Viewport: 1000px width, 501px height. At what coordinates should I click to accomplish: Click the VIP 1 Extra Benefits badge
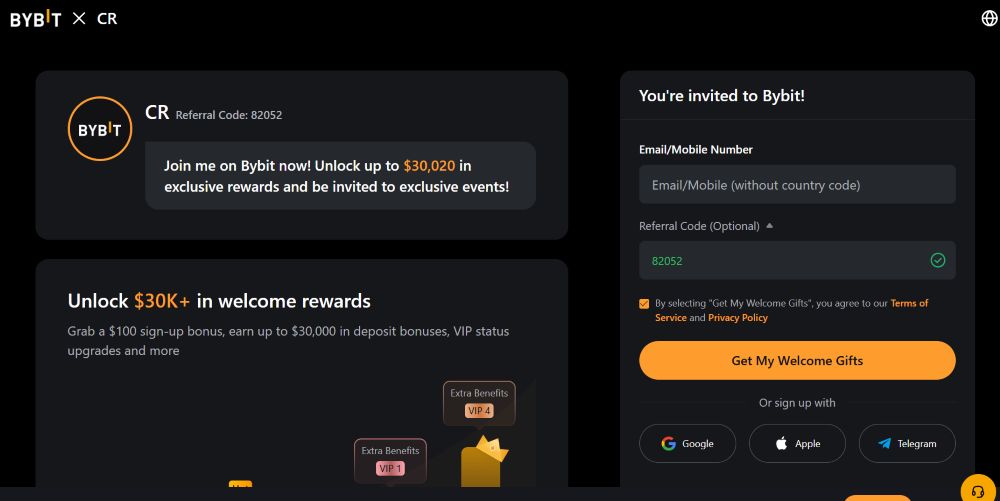(390, 460)
